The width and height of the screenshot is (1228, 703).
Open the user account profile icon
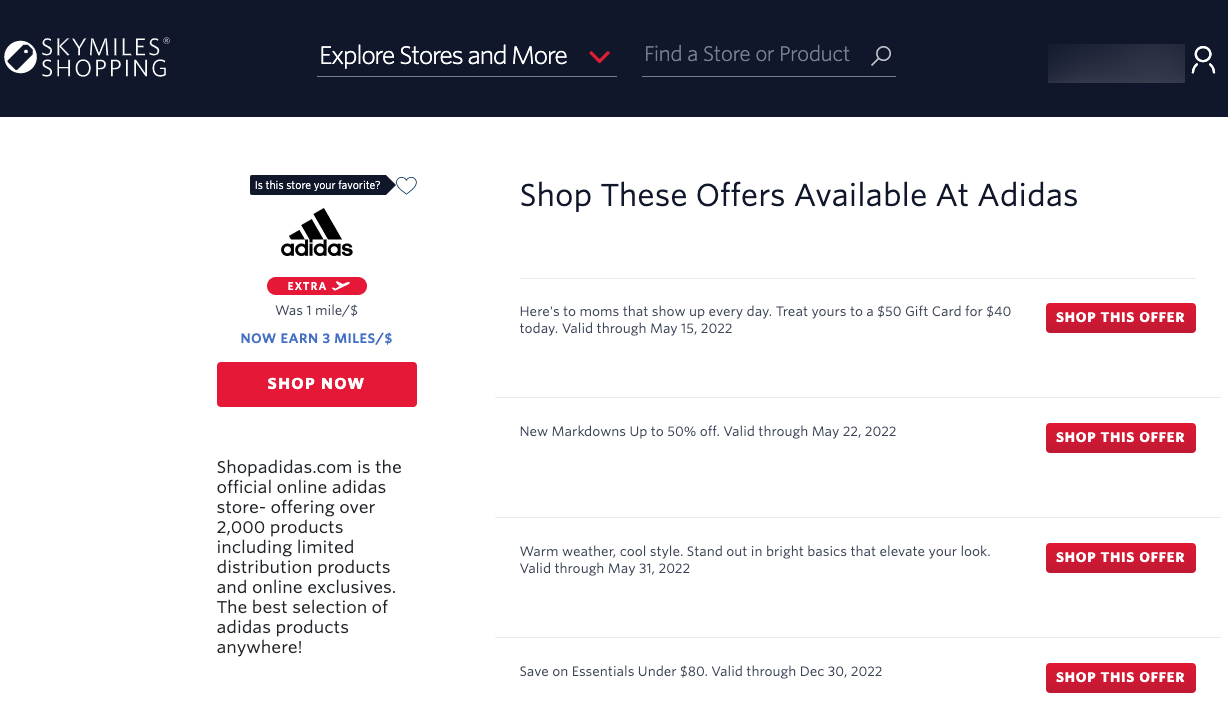pos(1203,61)
